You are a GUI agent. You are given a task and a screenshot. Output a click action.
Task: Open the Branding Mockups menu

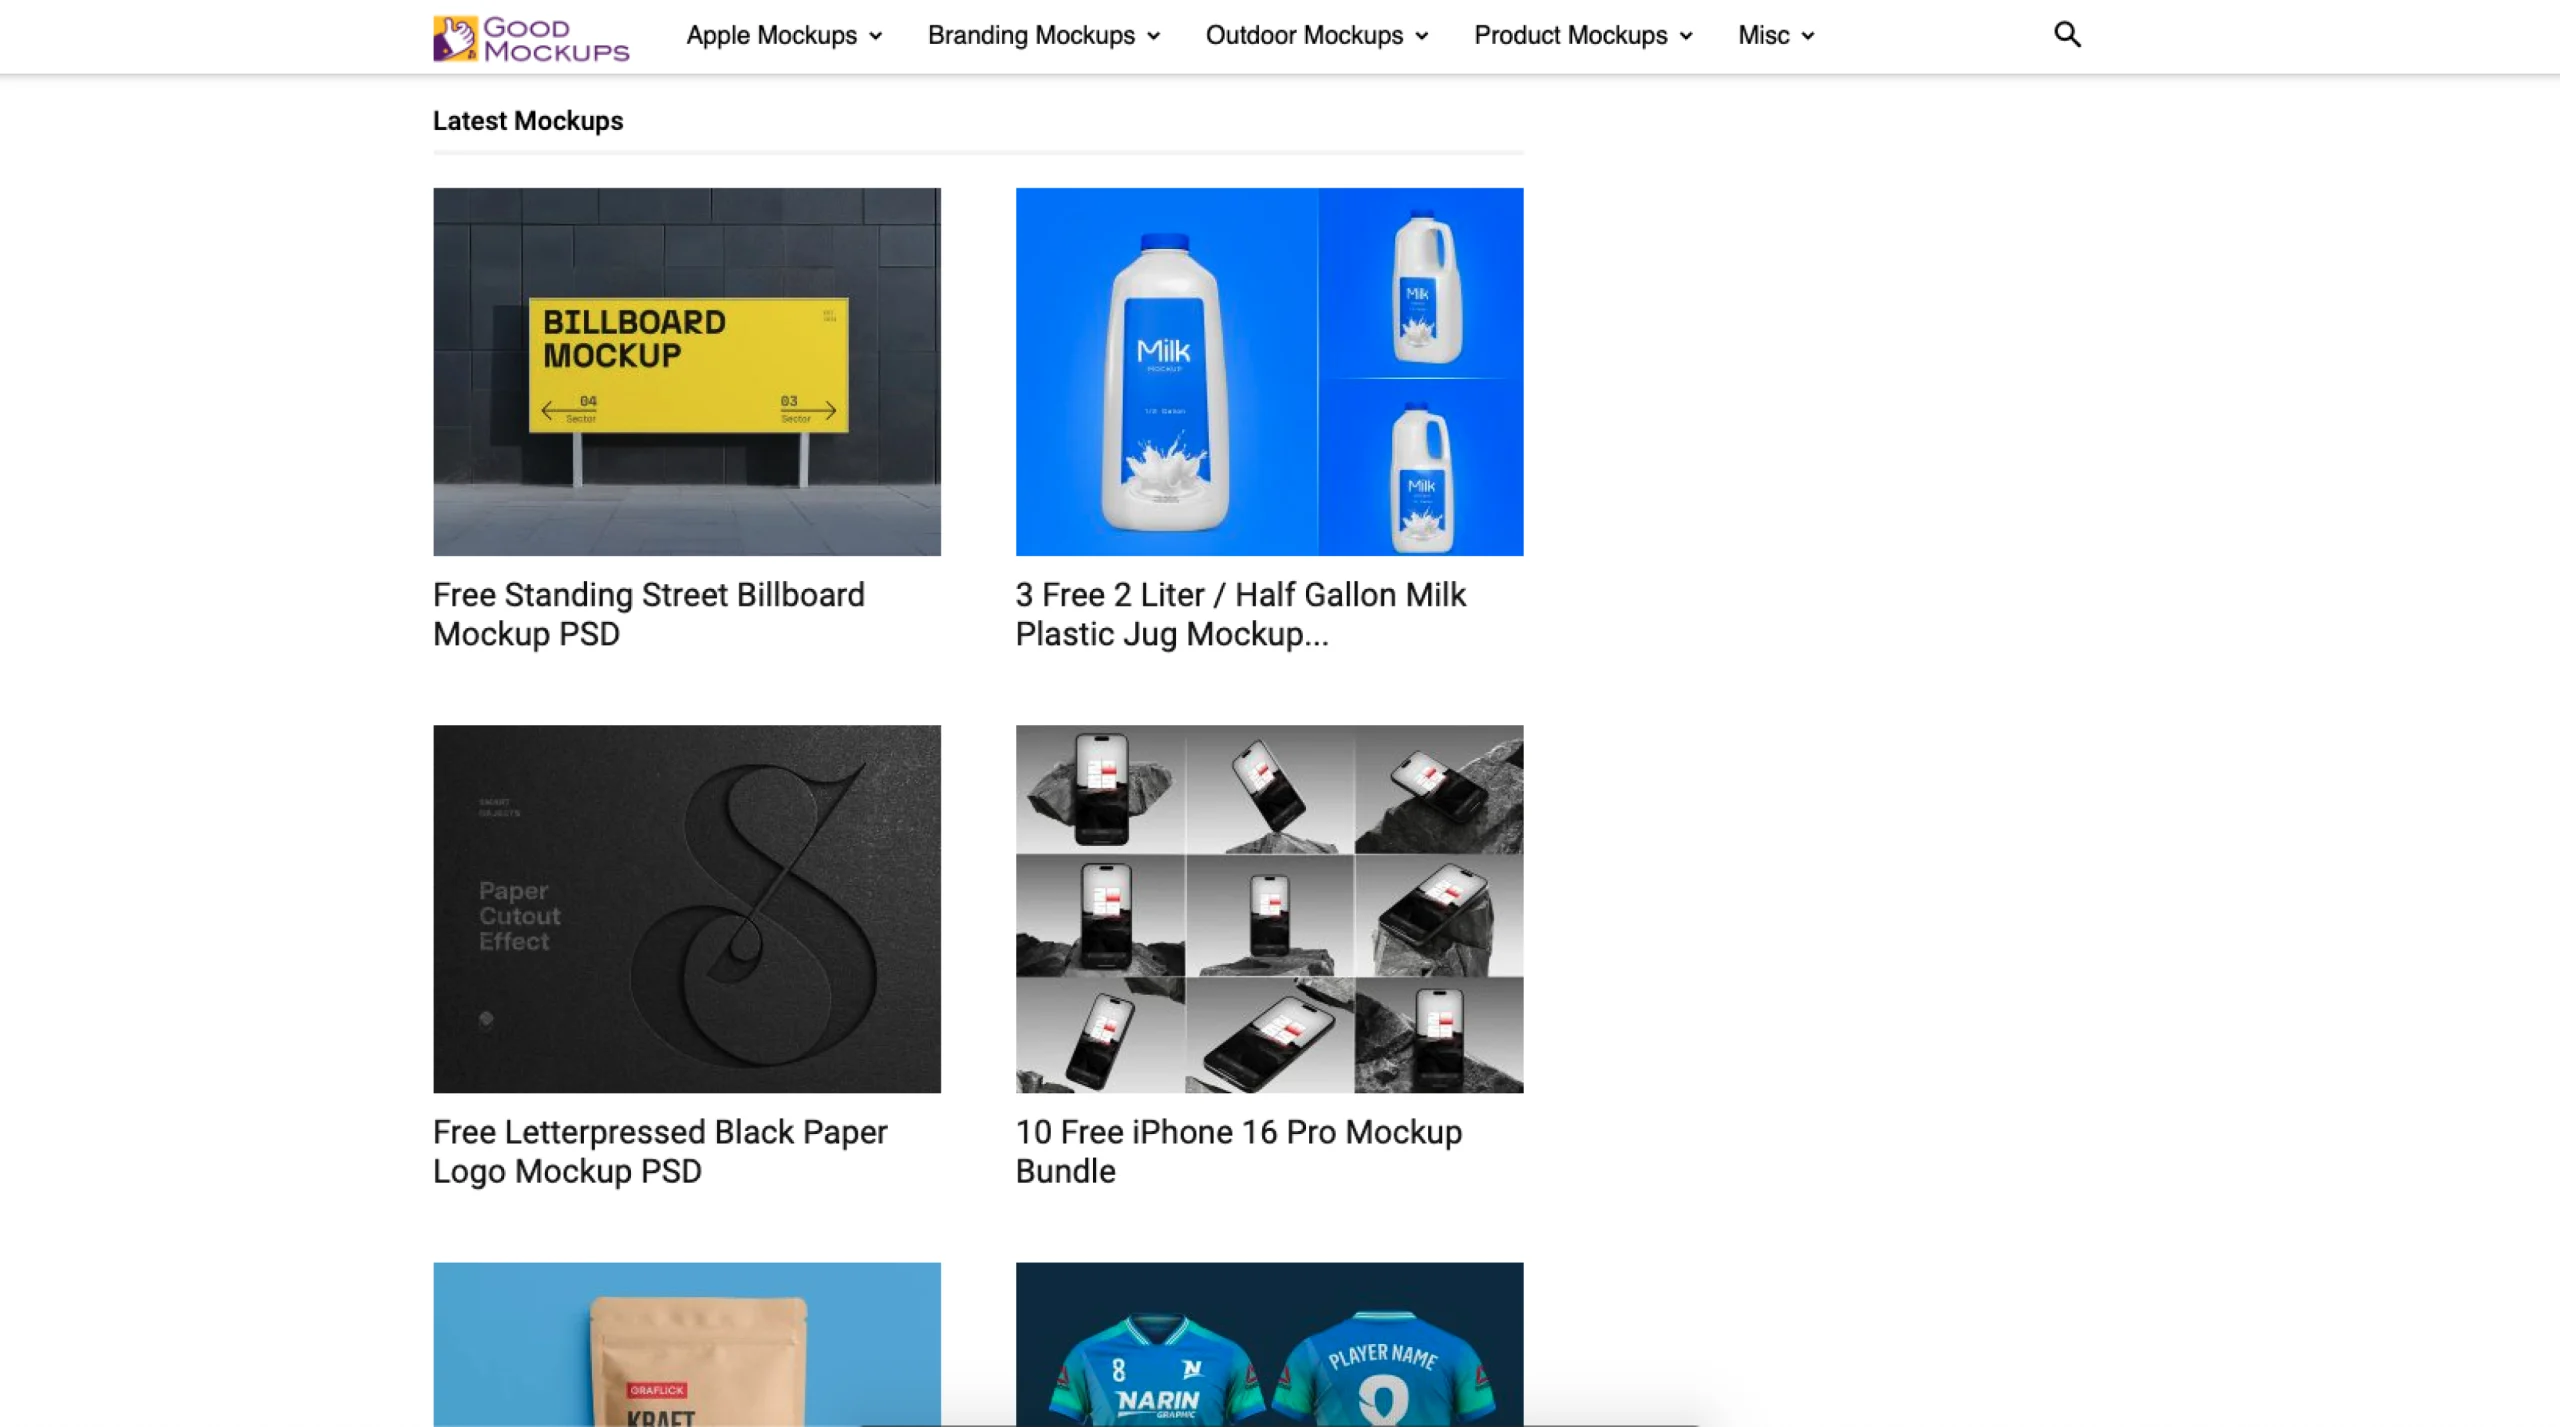point(1044,36)
